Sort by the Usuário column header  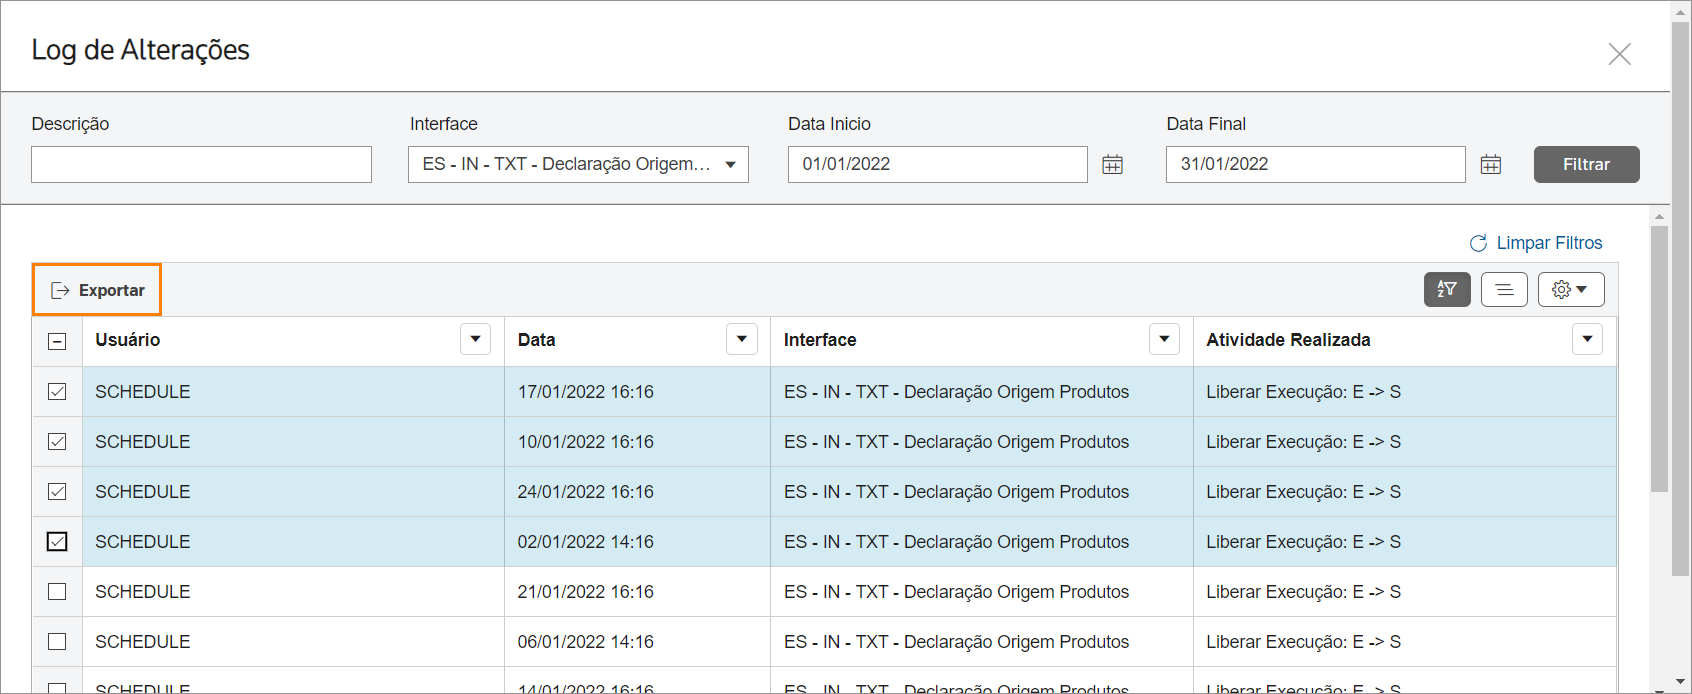(127, 340)
